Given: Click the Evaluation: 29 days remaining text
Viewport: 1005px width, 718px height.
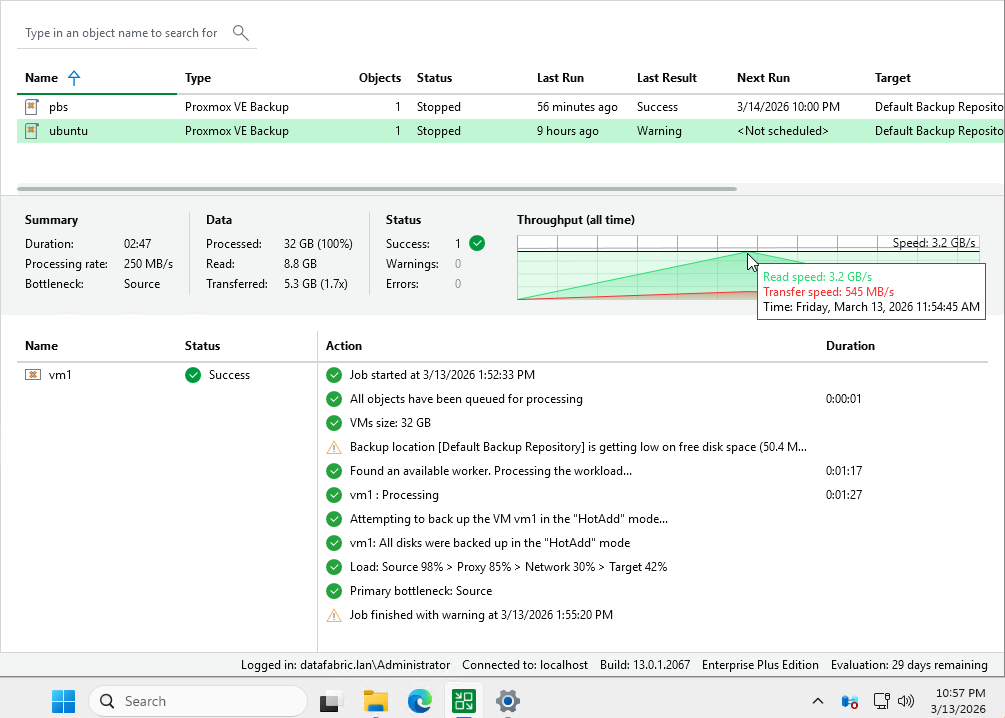Looking at the screenshot, I should (x=909, y=665).
